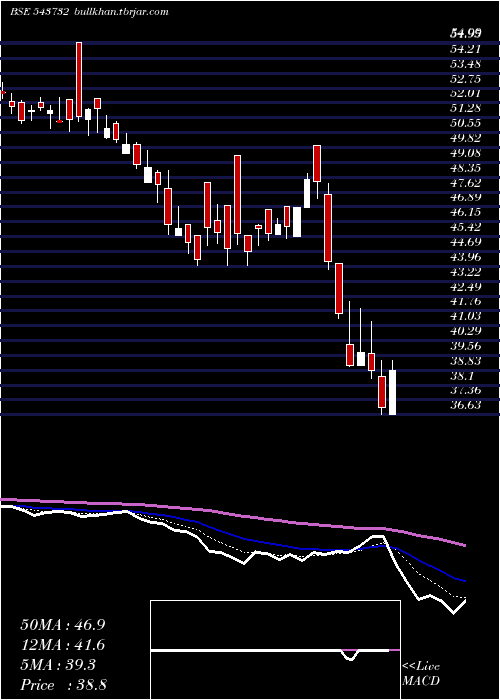500x700 pixels.
Task: Click the 52.75 price level label
Action: click(x=466, y=79)
